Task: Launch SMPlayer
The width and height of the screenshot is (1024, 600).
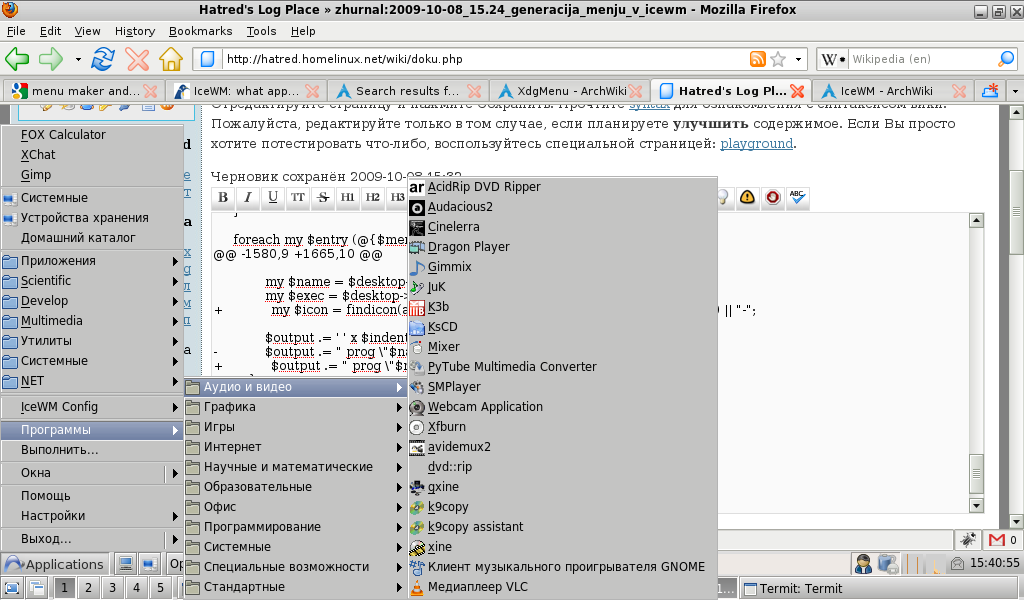Action: click(562, 387)
